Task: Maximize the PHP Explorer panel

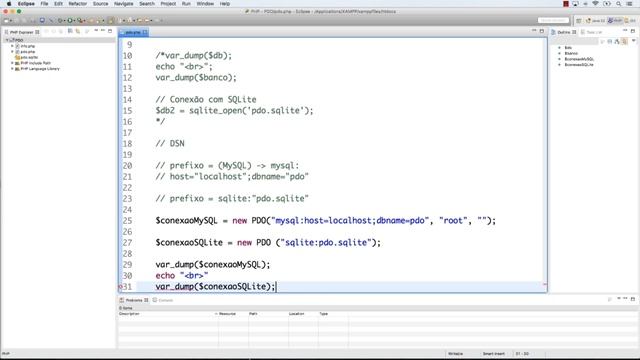Action: 110,31
